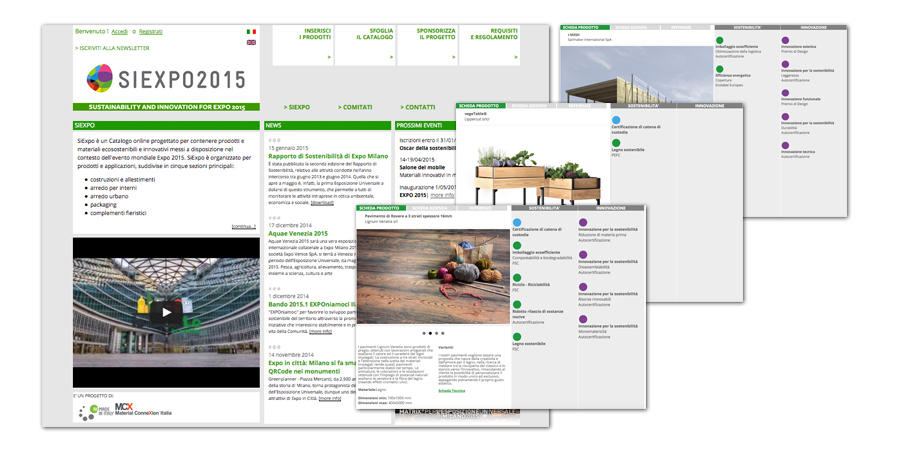Click the download link under sustainability report news
Screen dimensions: 900x450
[x=322, y=203]
